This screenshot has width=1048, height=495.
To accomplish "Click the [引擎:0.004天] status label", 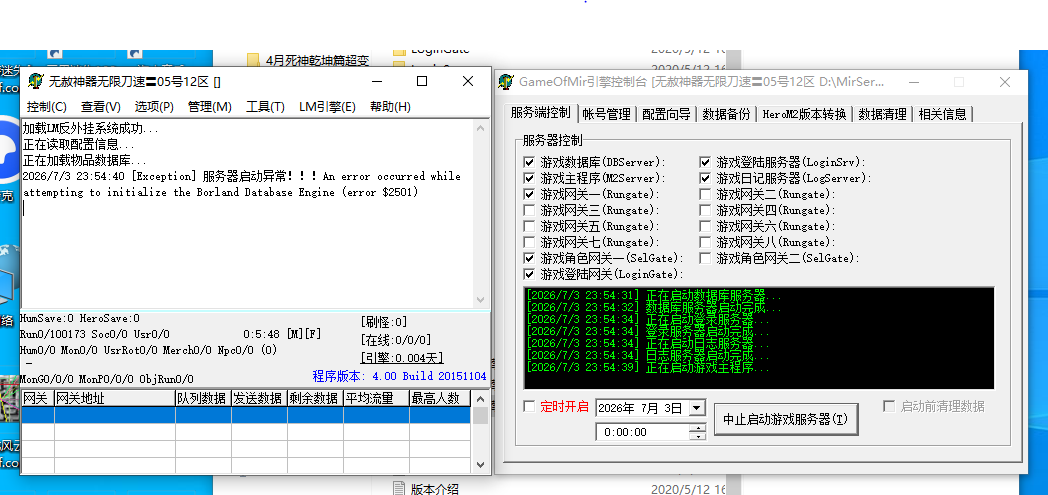I will pyautogui.click(x=402, y=358).
